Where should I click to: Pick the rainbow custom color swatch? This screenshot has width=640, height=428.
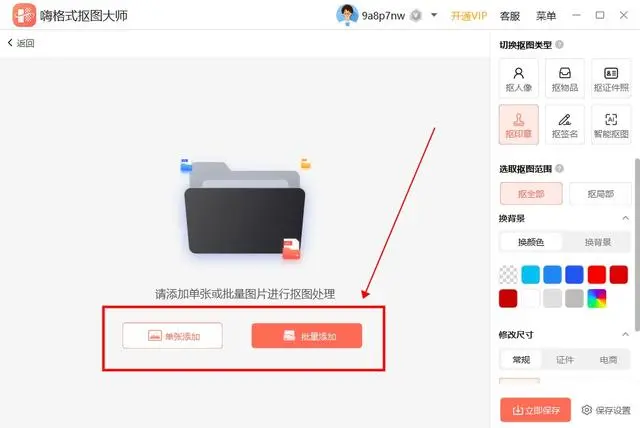(597, 299)
